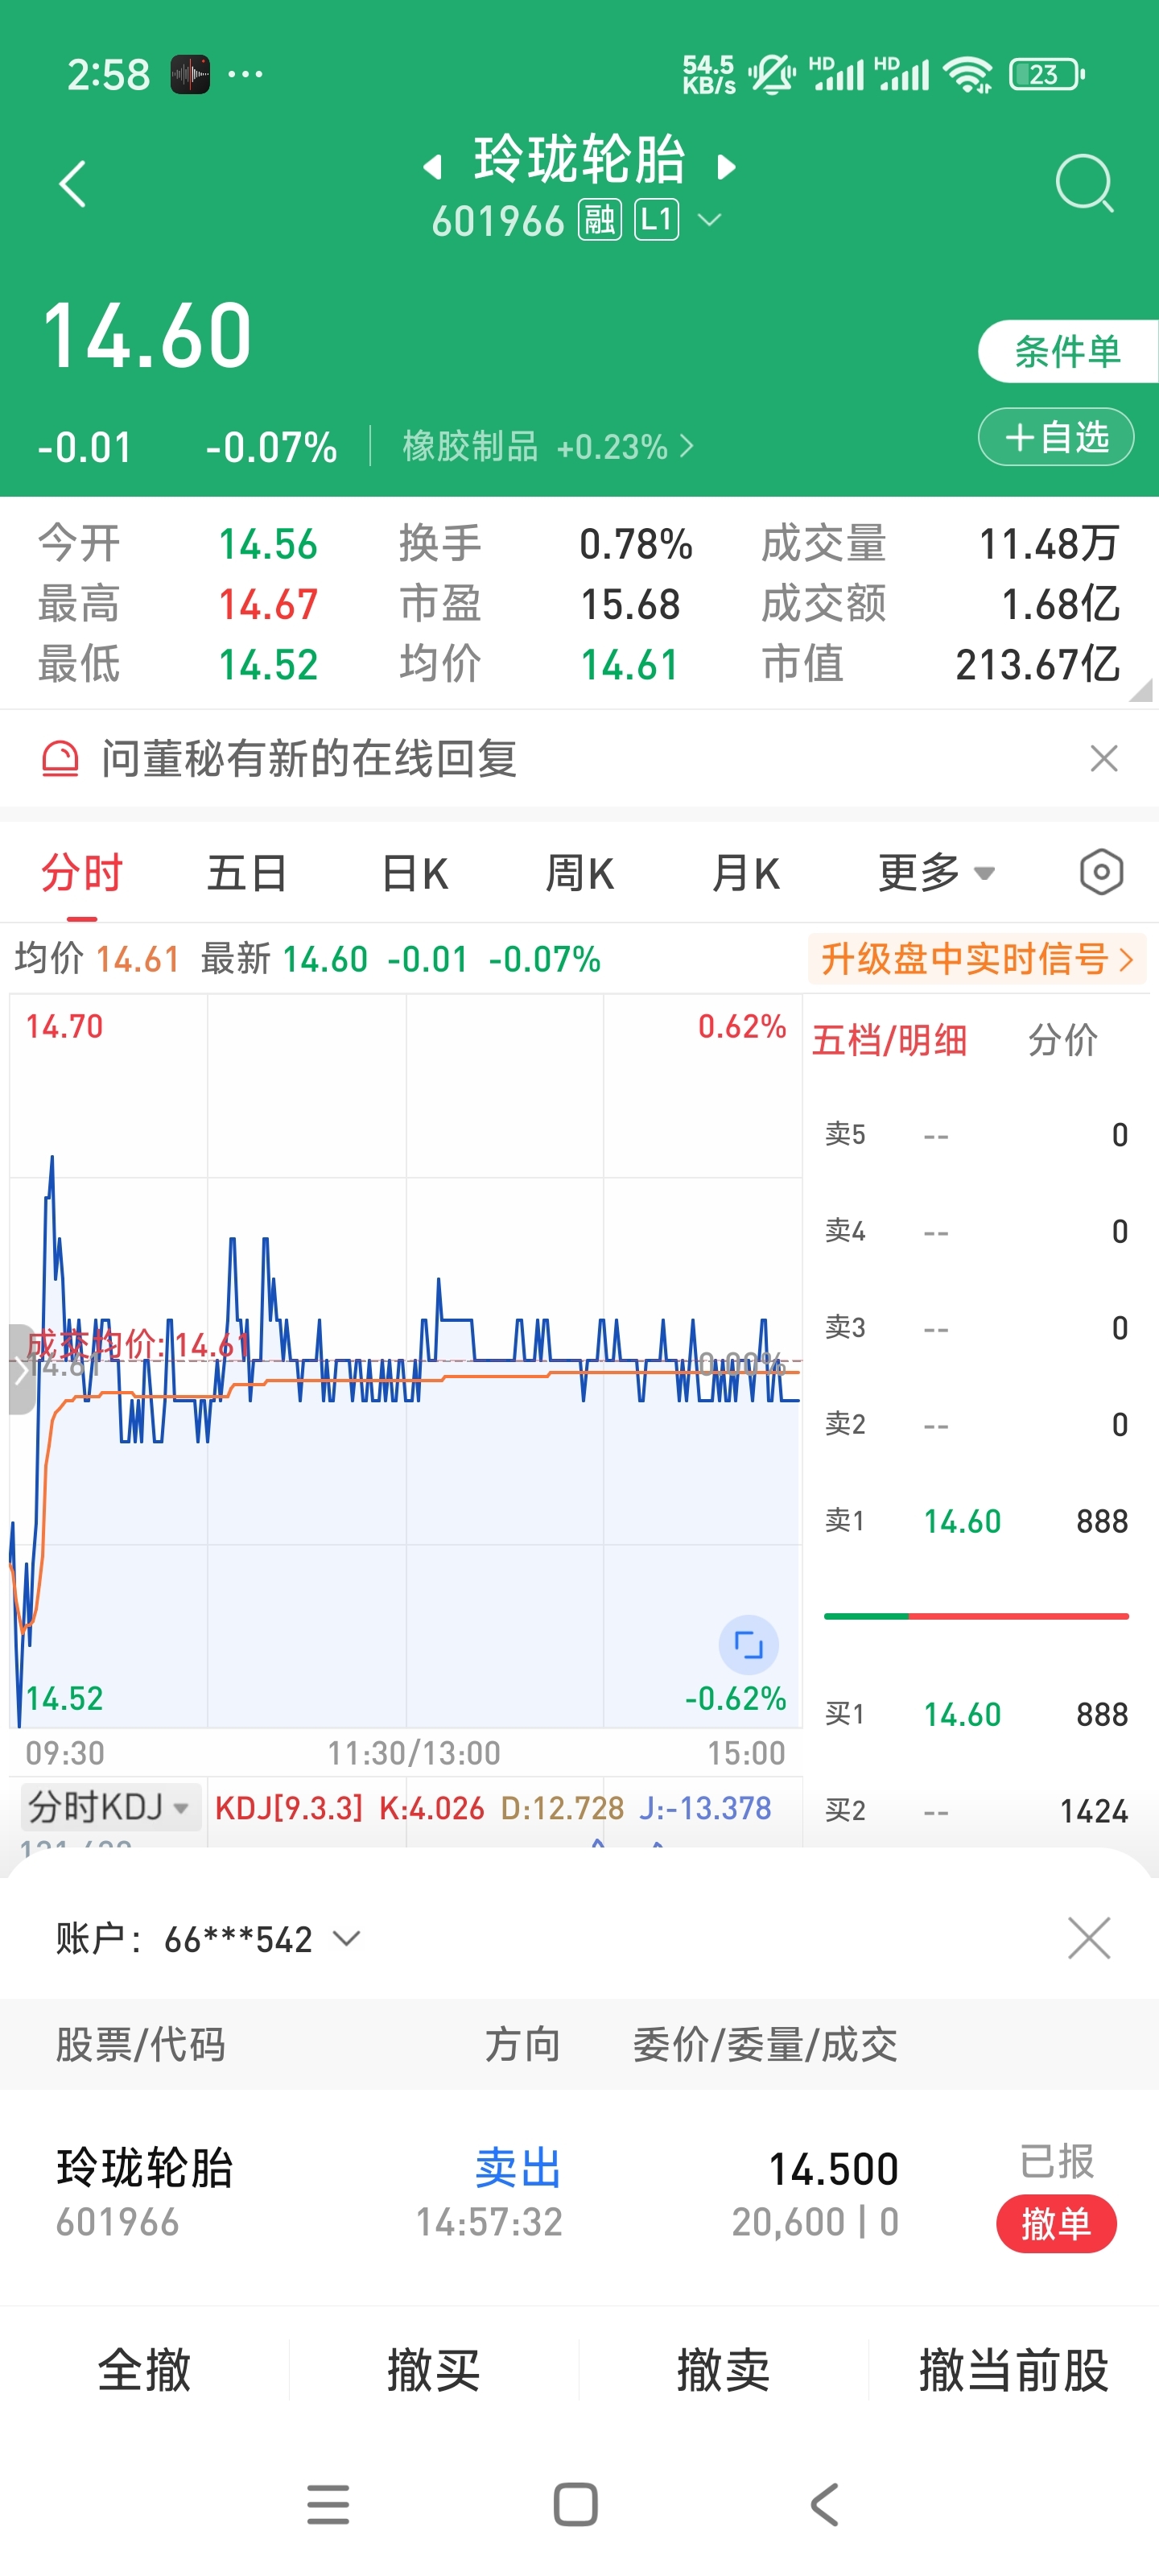Tap Android home button
1159x2576 pixels.
[x=576, y=2505]
